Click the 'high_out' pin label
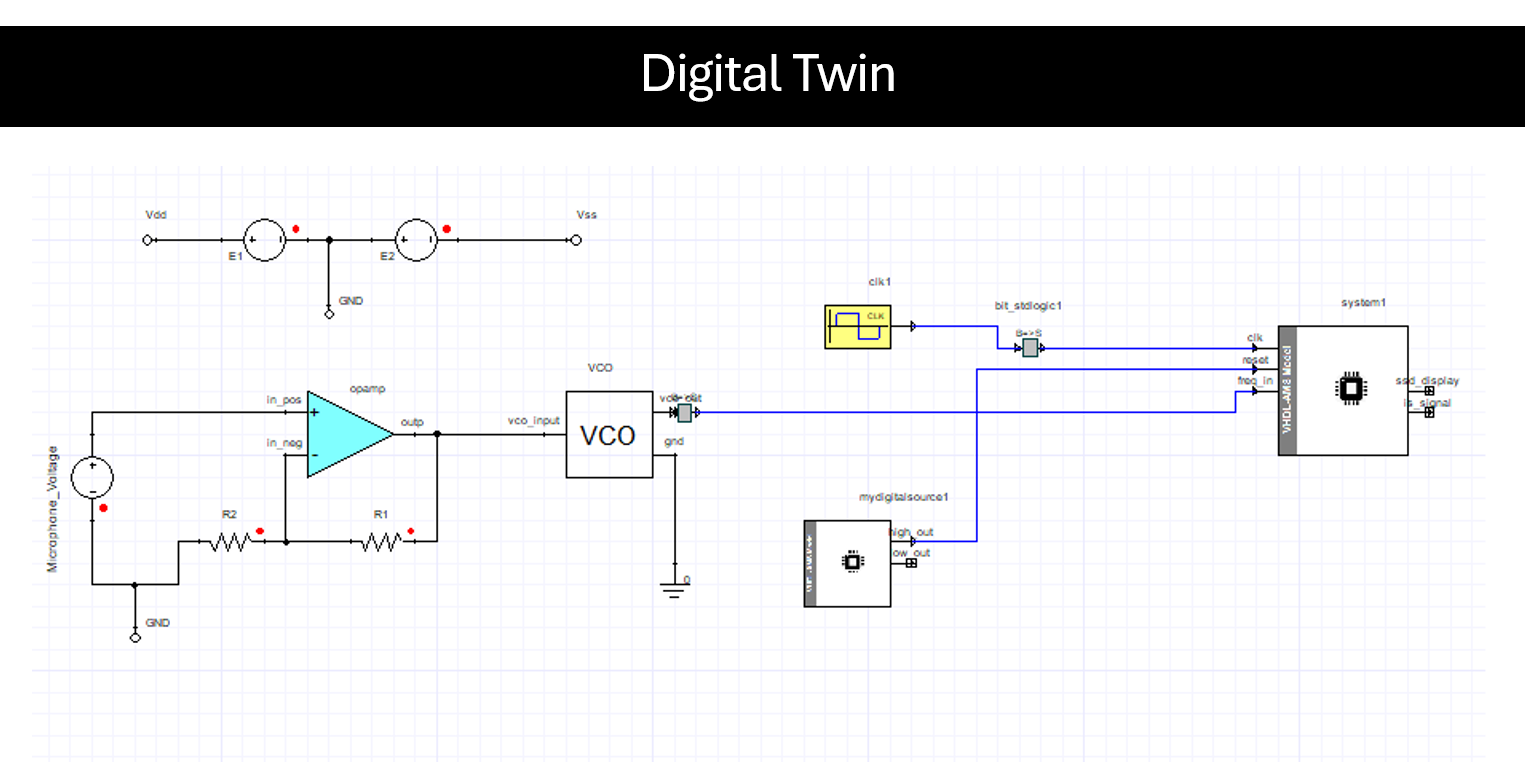The height and width of the screenshot is (762, 1525). click(x=912, y=532)
